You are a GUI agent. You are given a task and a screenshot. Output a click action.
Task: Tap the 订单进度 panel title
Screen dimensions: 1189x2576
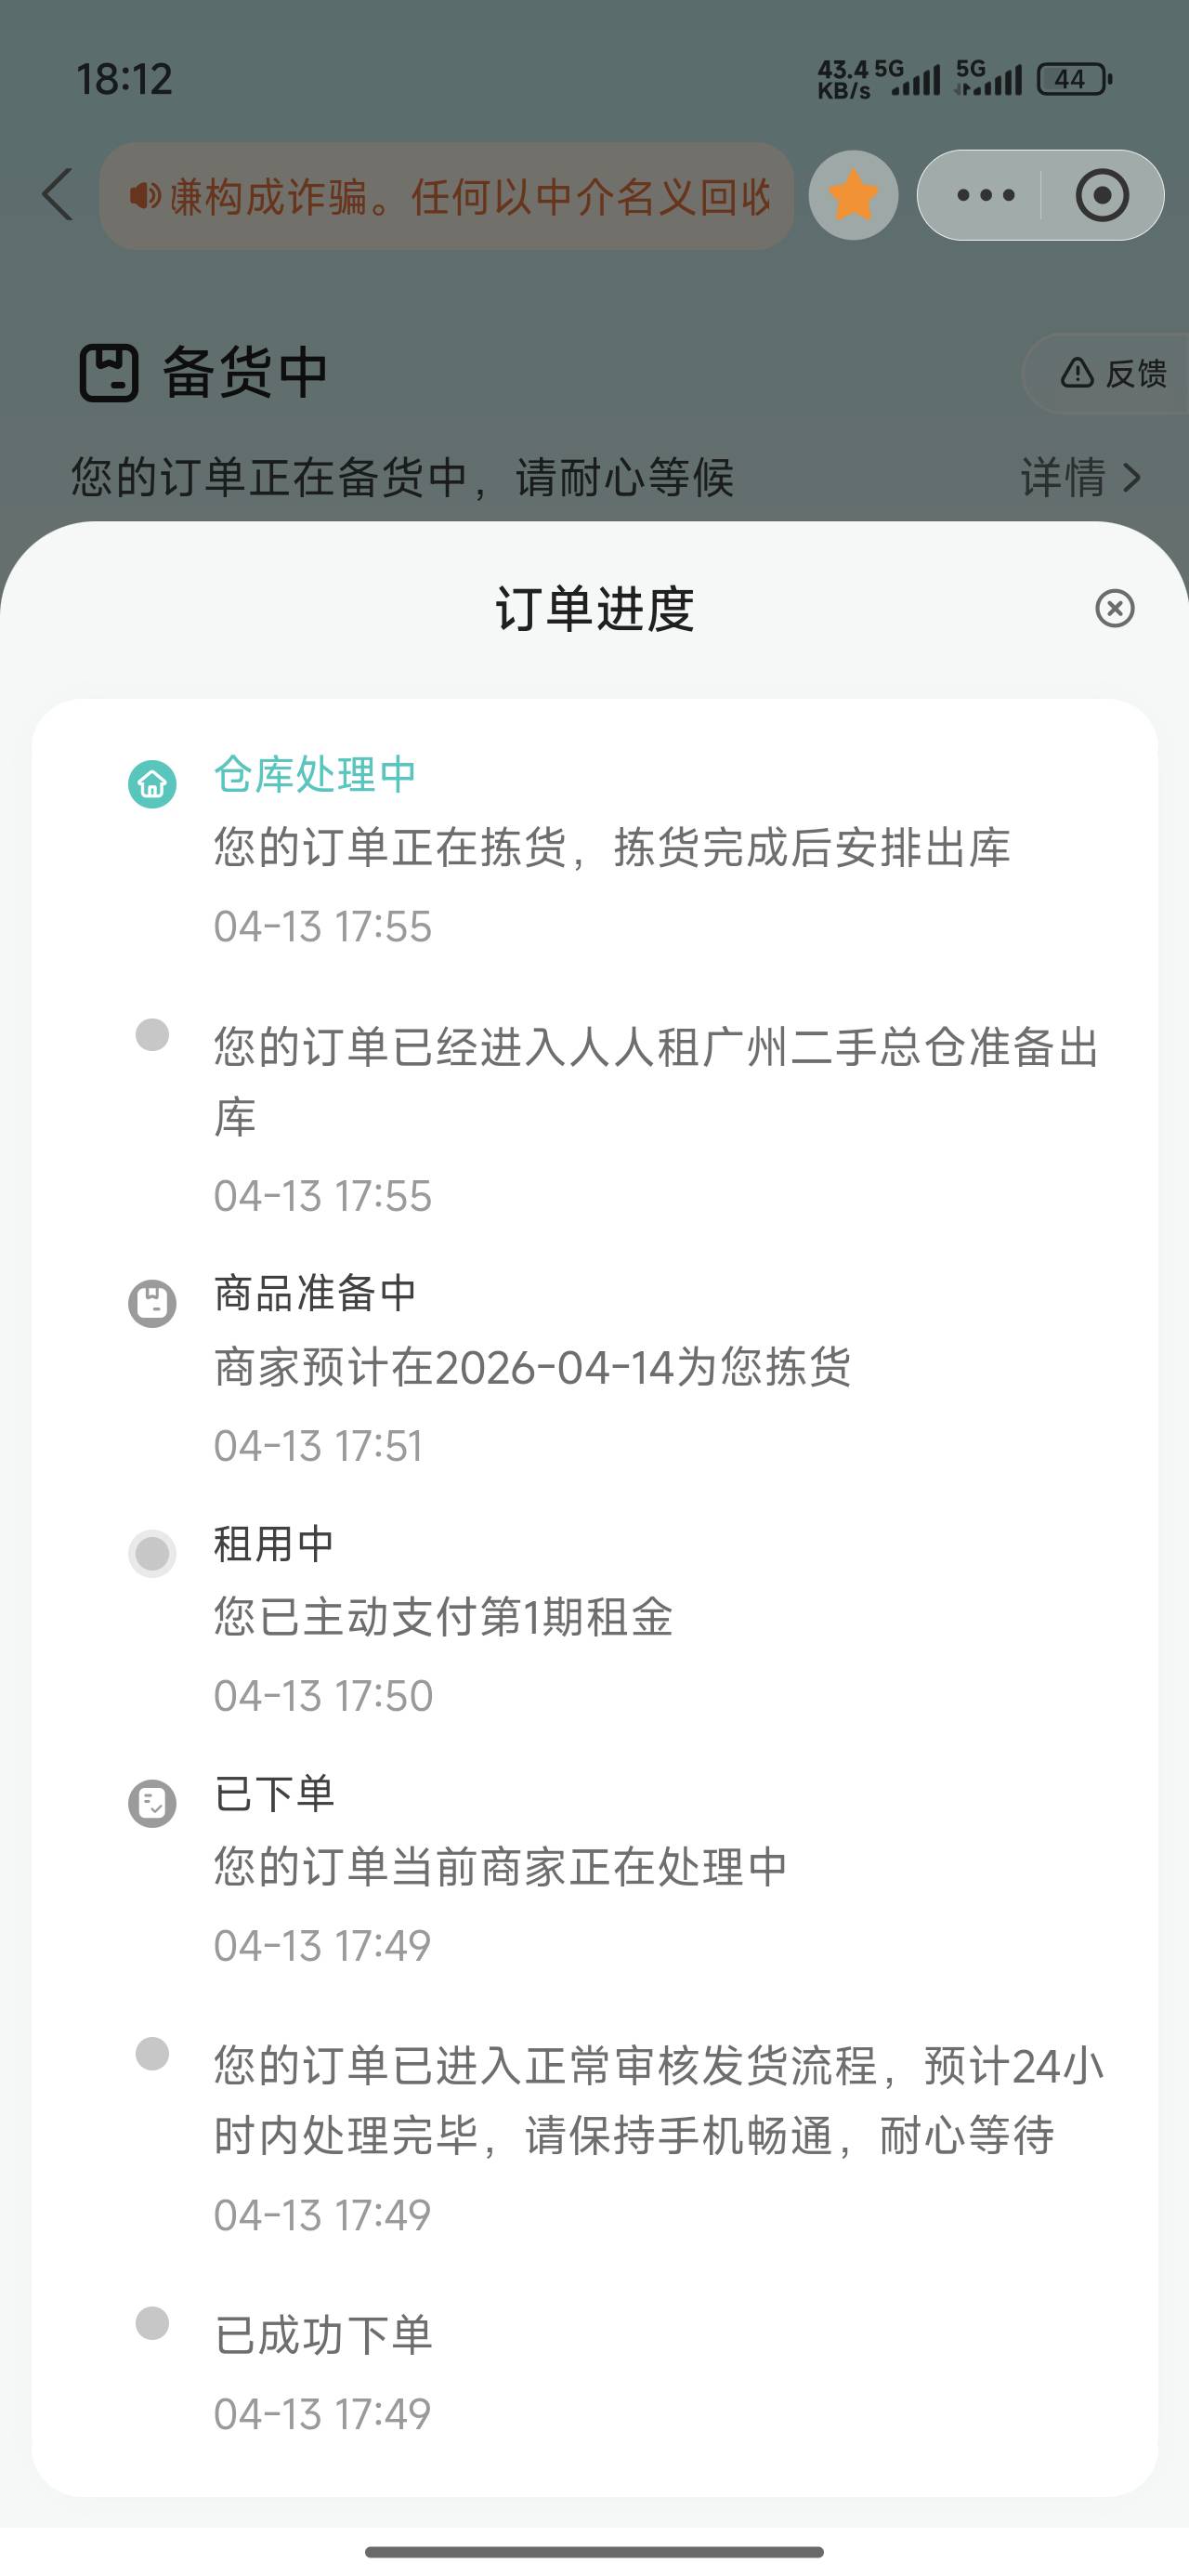tap(594, 608)
